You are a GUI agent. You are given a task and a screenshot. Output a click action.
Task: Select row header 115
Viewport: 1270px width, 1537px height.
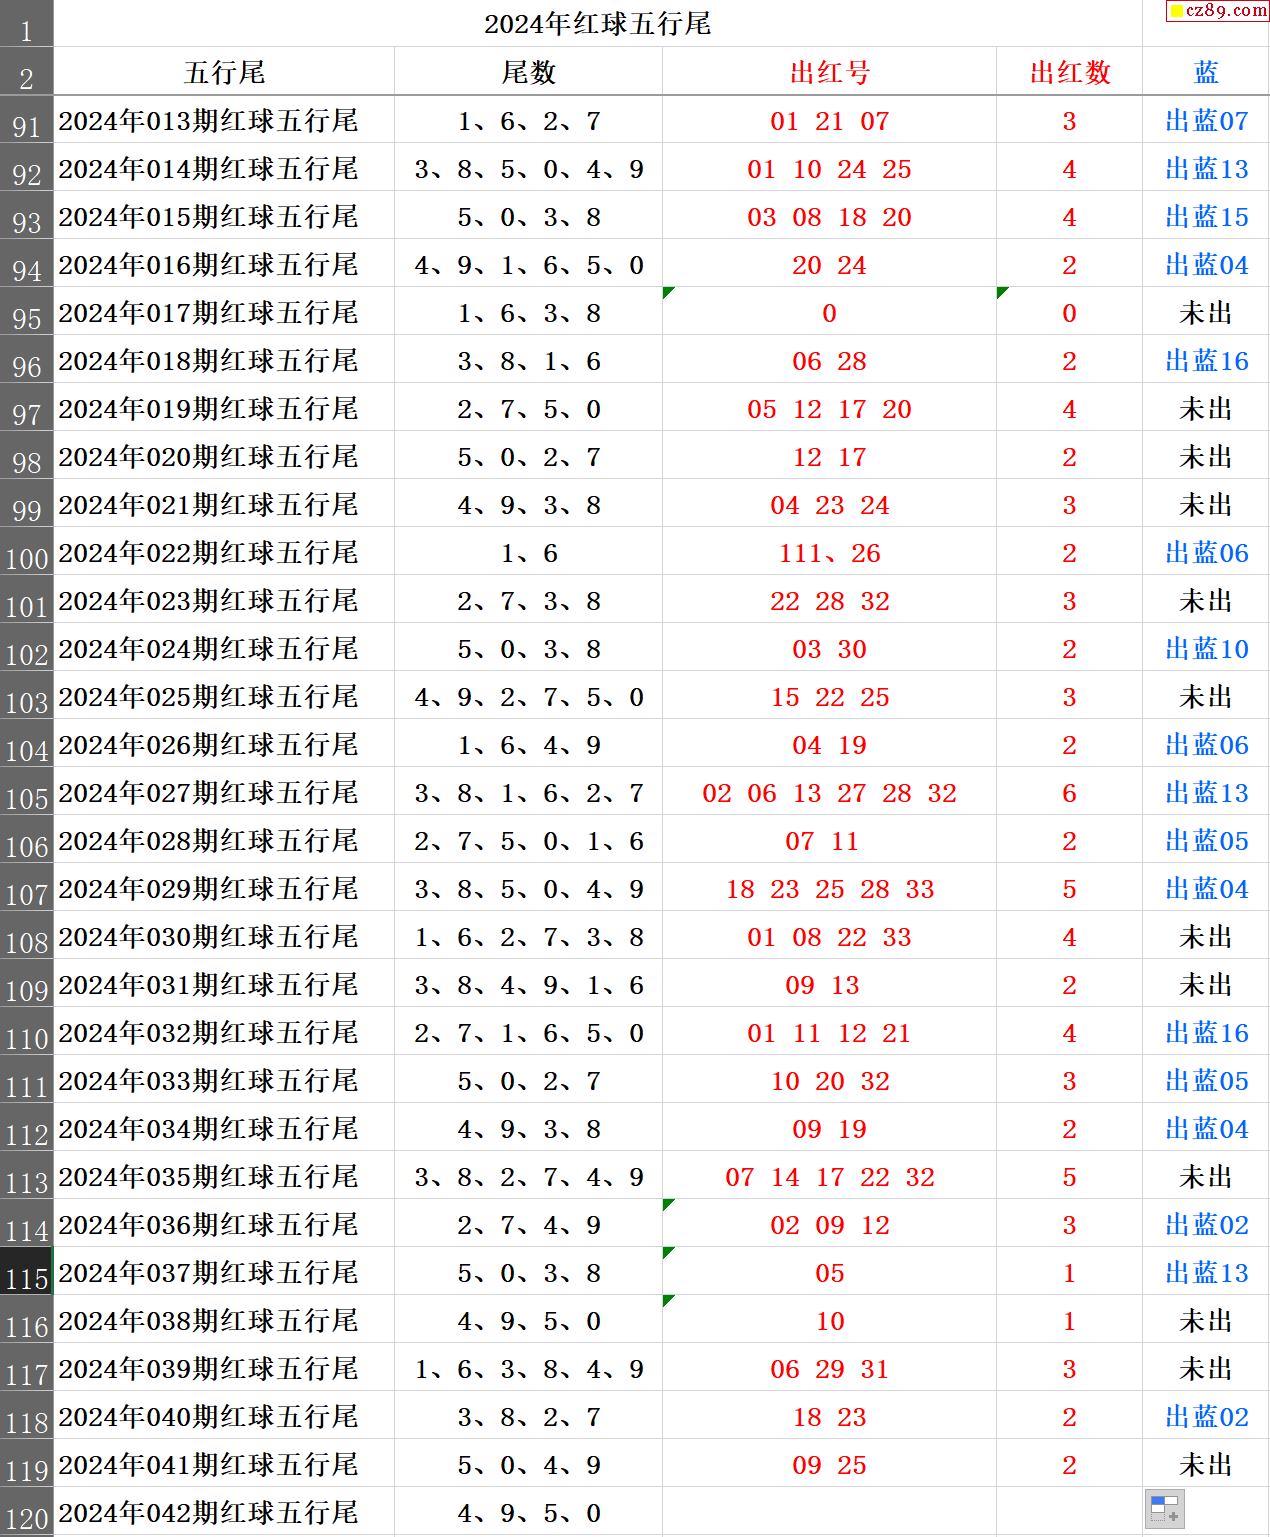(26, 1273)
